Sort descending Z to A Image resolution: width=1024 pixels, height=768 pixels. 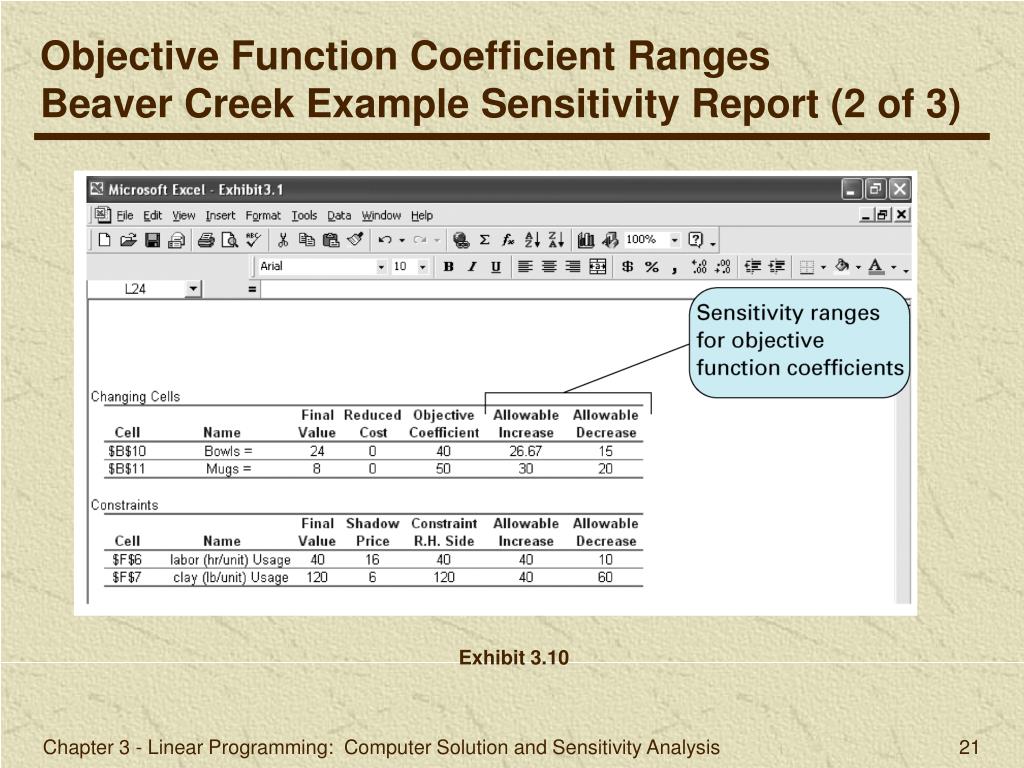[x=556, y=240]
